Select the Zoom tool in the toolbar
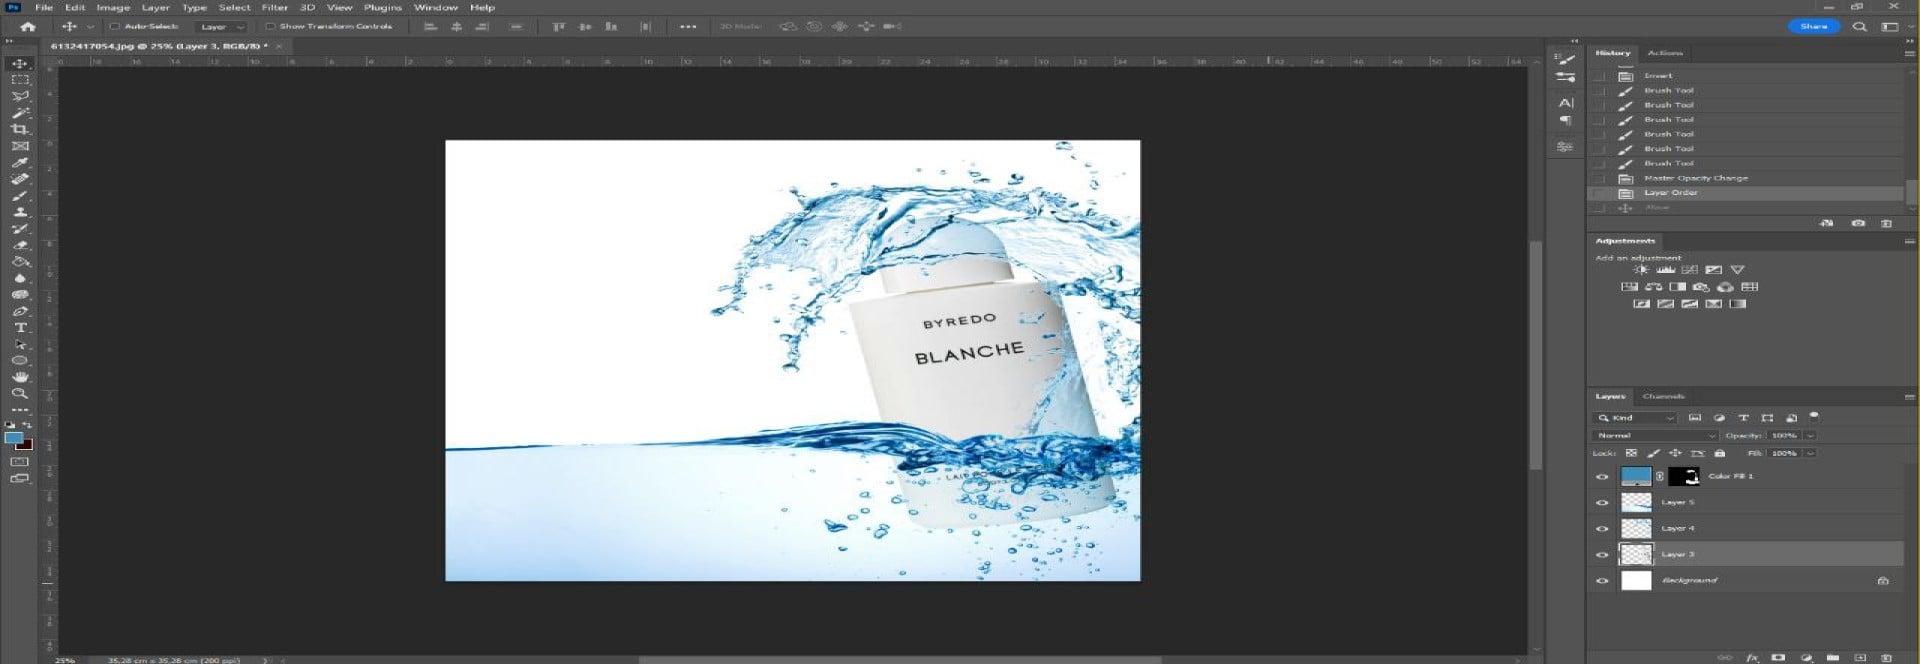 20,394
